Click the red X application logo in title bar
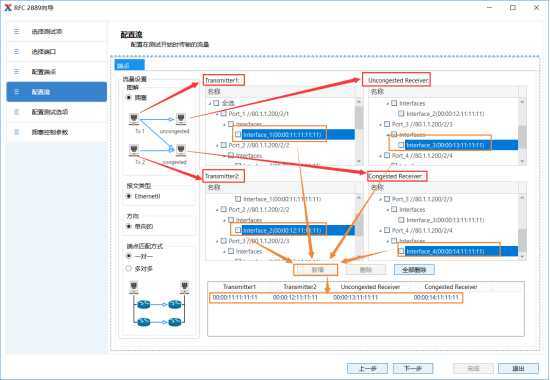 8,7
